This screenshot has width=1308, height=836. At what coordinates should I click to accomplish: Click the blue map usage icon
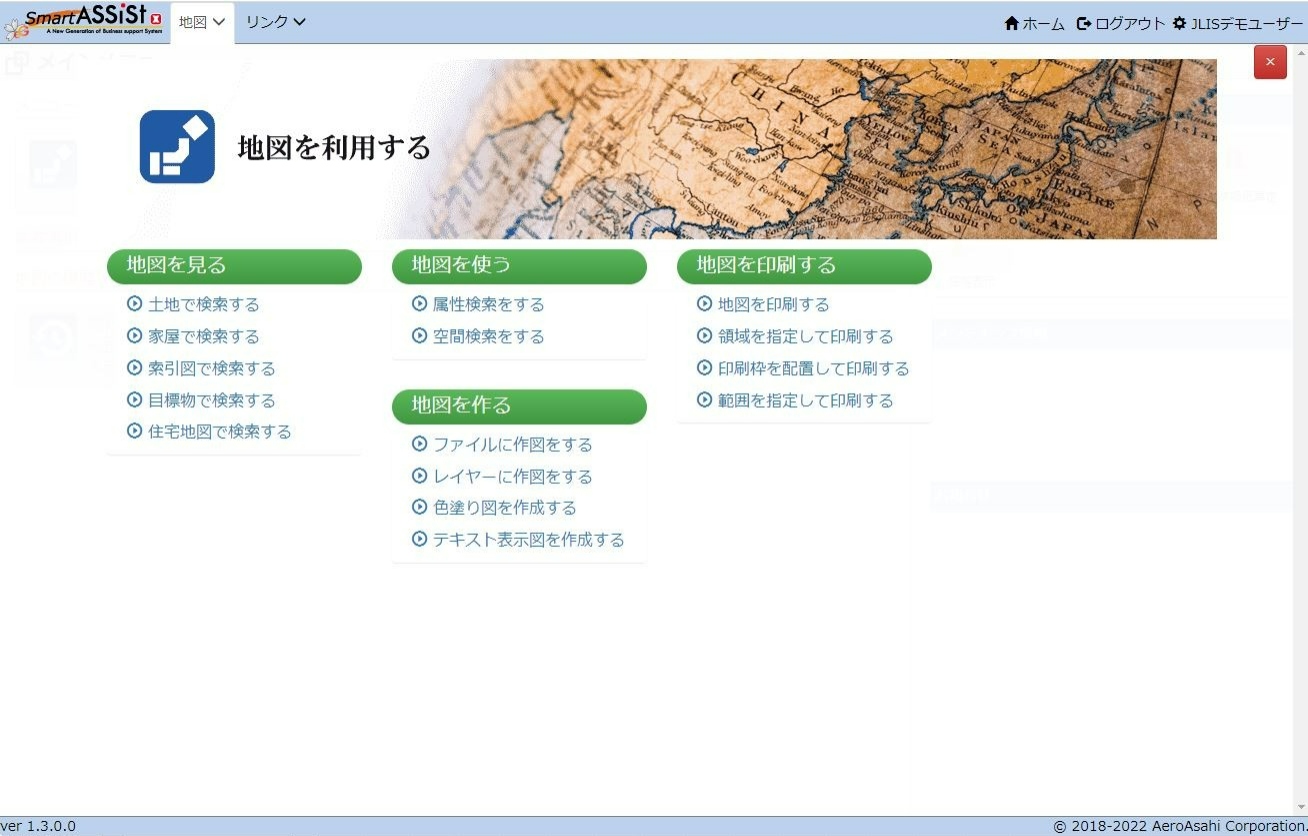(x=177, y=147)
